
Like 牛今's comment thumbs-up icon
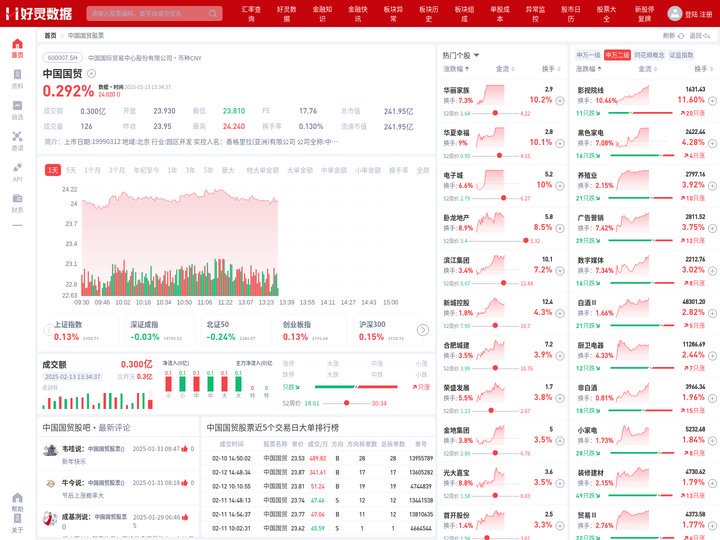[x=185, y=483]
